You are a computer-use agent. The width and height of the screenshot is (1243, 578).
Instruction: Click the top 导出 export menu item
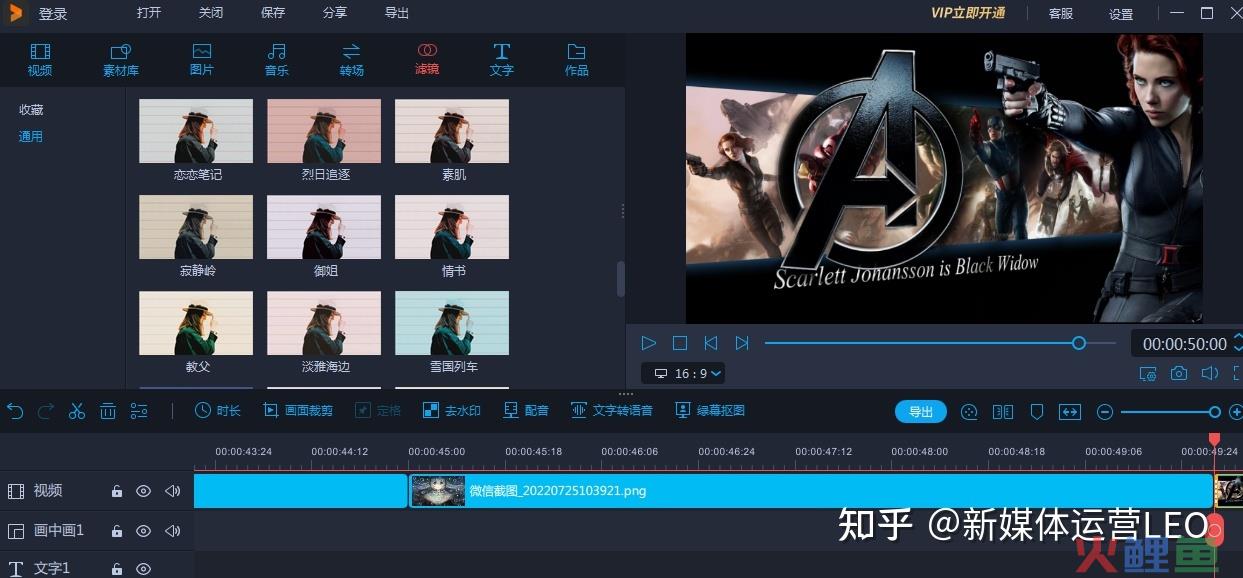coord(397,13)
